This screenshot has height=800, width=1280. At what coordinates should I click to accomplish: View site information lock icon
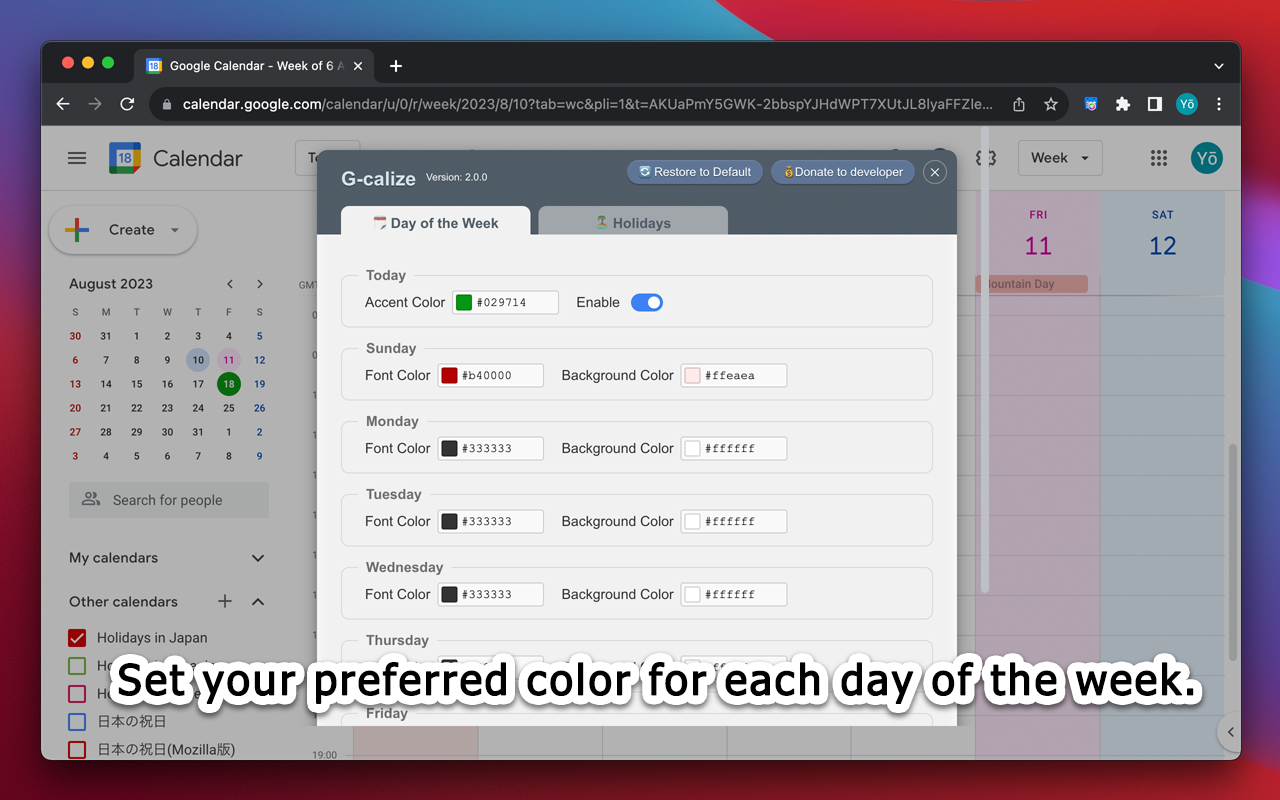(x=166, y=104)
